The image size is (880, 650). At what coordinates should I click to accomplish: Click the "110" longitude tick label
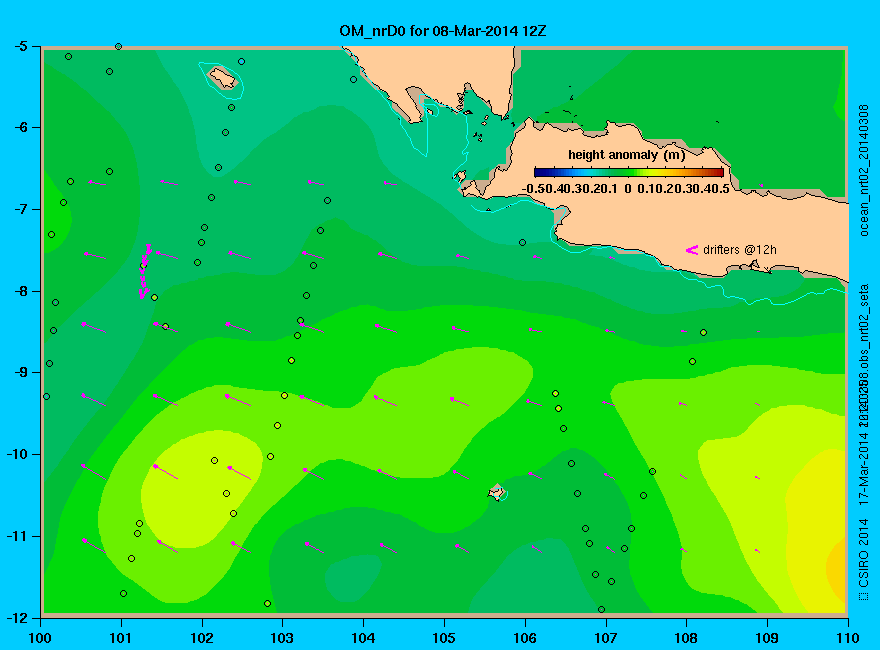[x=848, y=638]
